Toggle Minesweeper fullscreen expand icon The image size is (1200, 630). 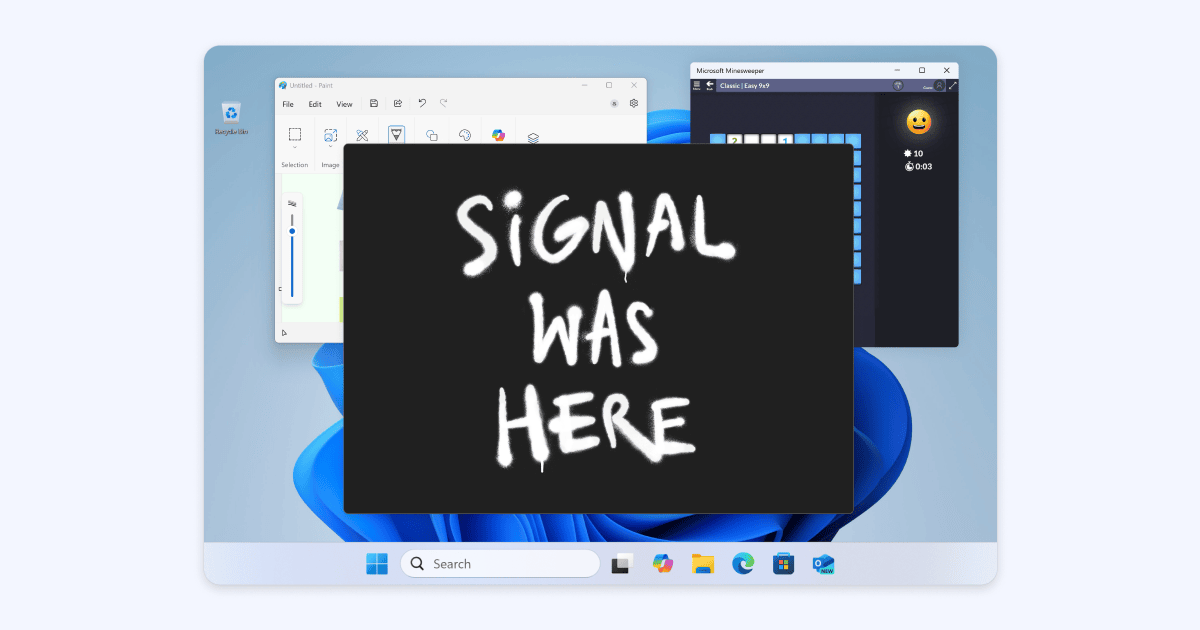coord(952,86)
